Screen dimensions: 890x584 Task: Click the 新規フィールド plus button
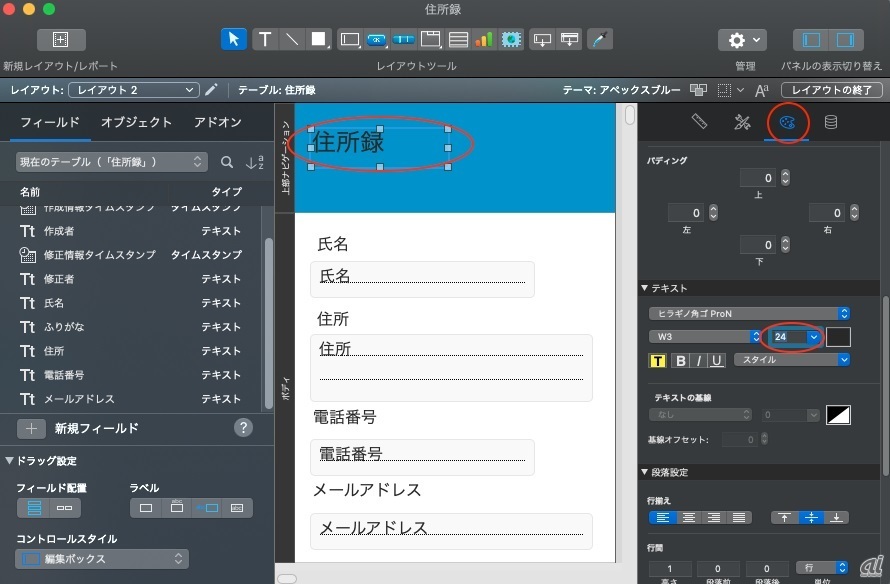[x=32, y=428]
